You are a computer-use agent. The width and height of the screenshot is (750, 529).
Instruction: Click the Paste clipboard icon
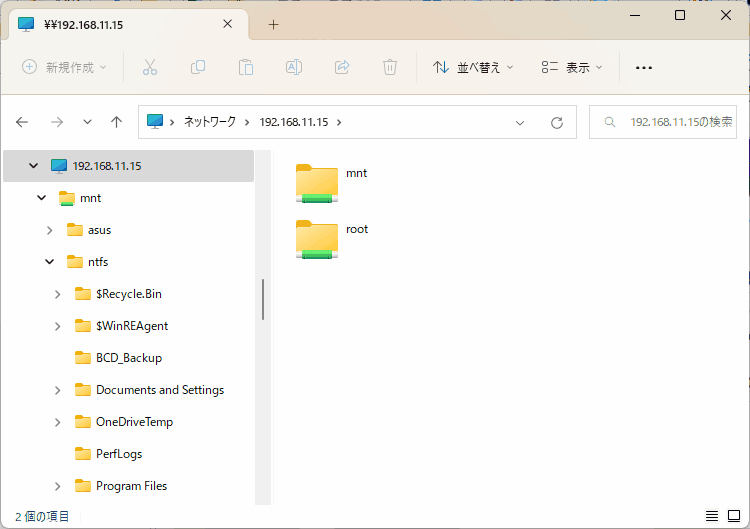pyautogui.click(x=246, y=67)
